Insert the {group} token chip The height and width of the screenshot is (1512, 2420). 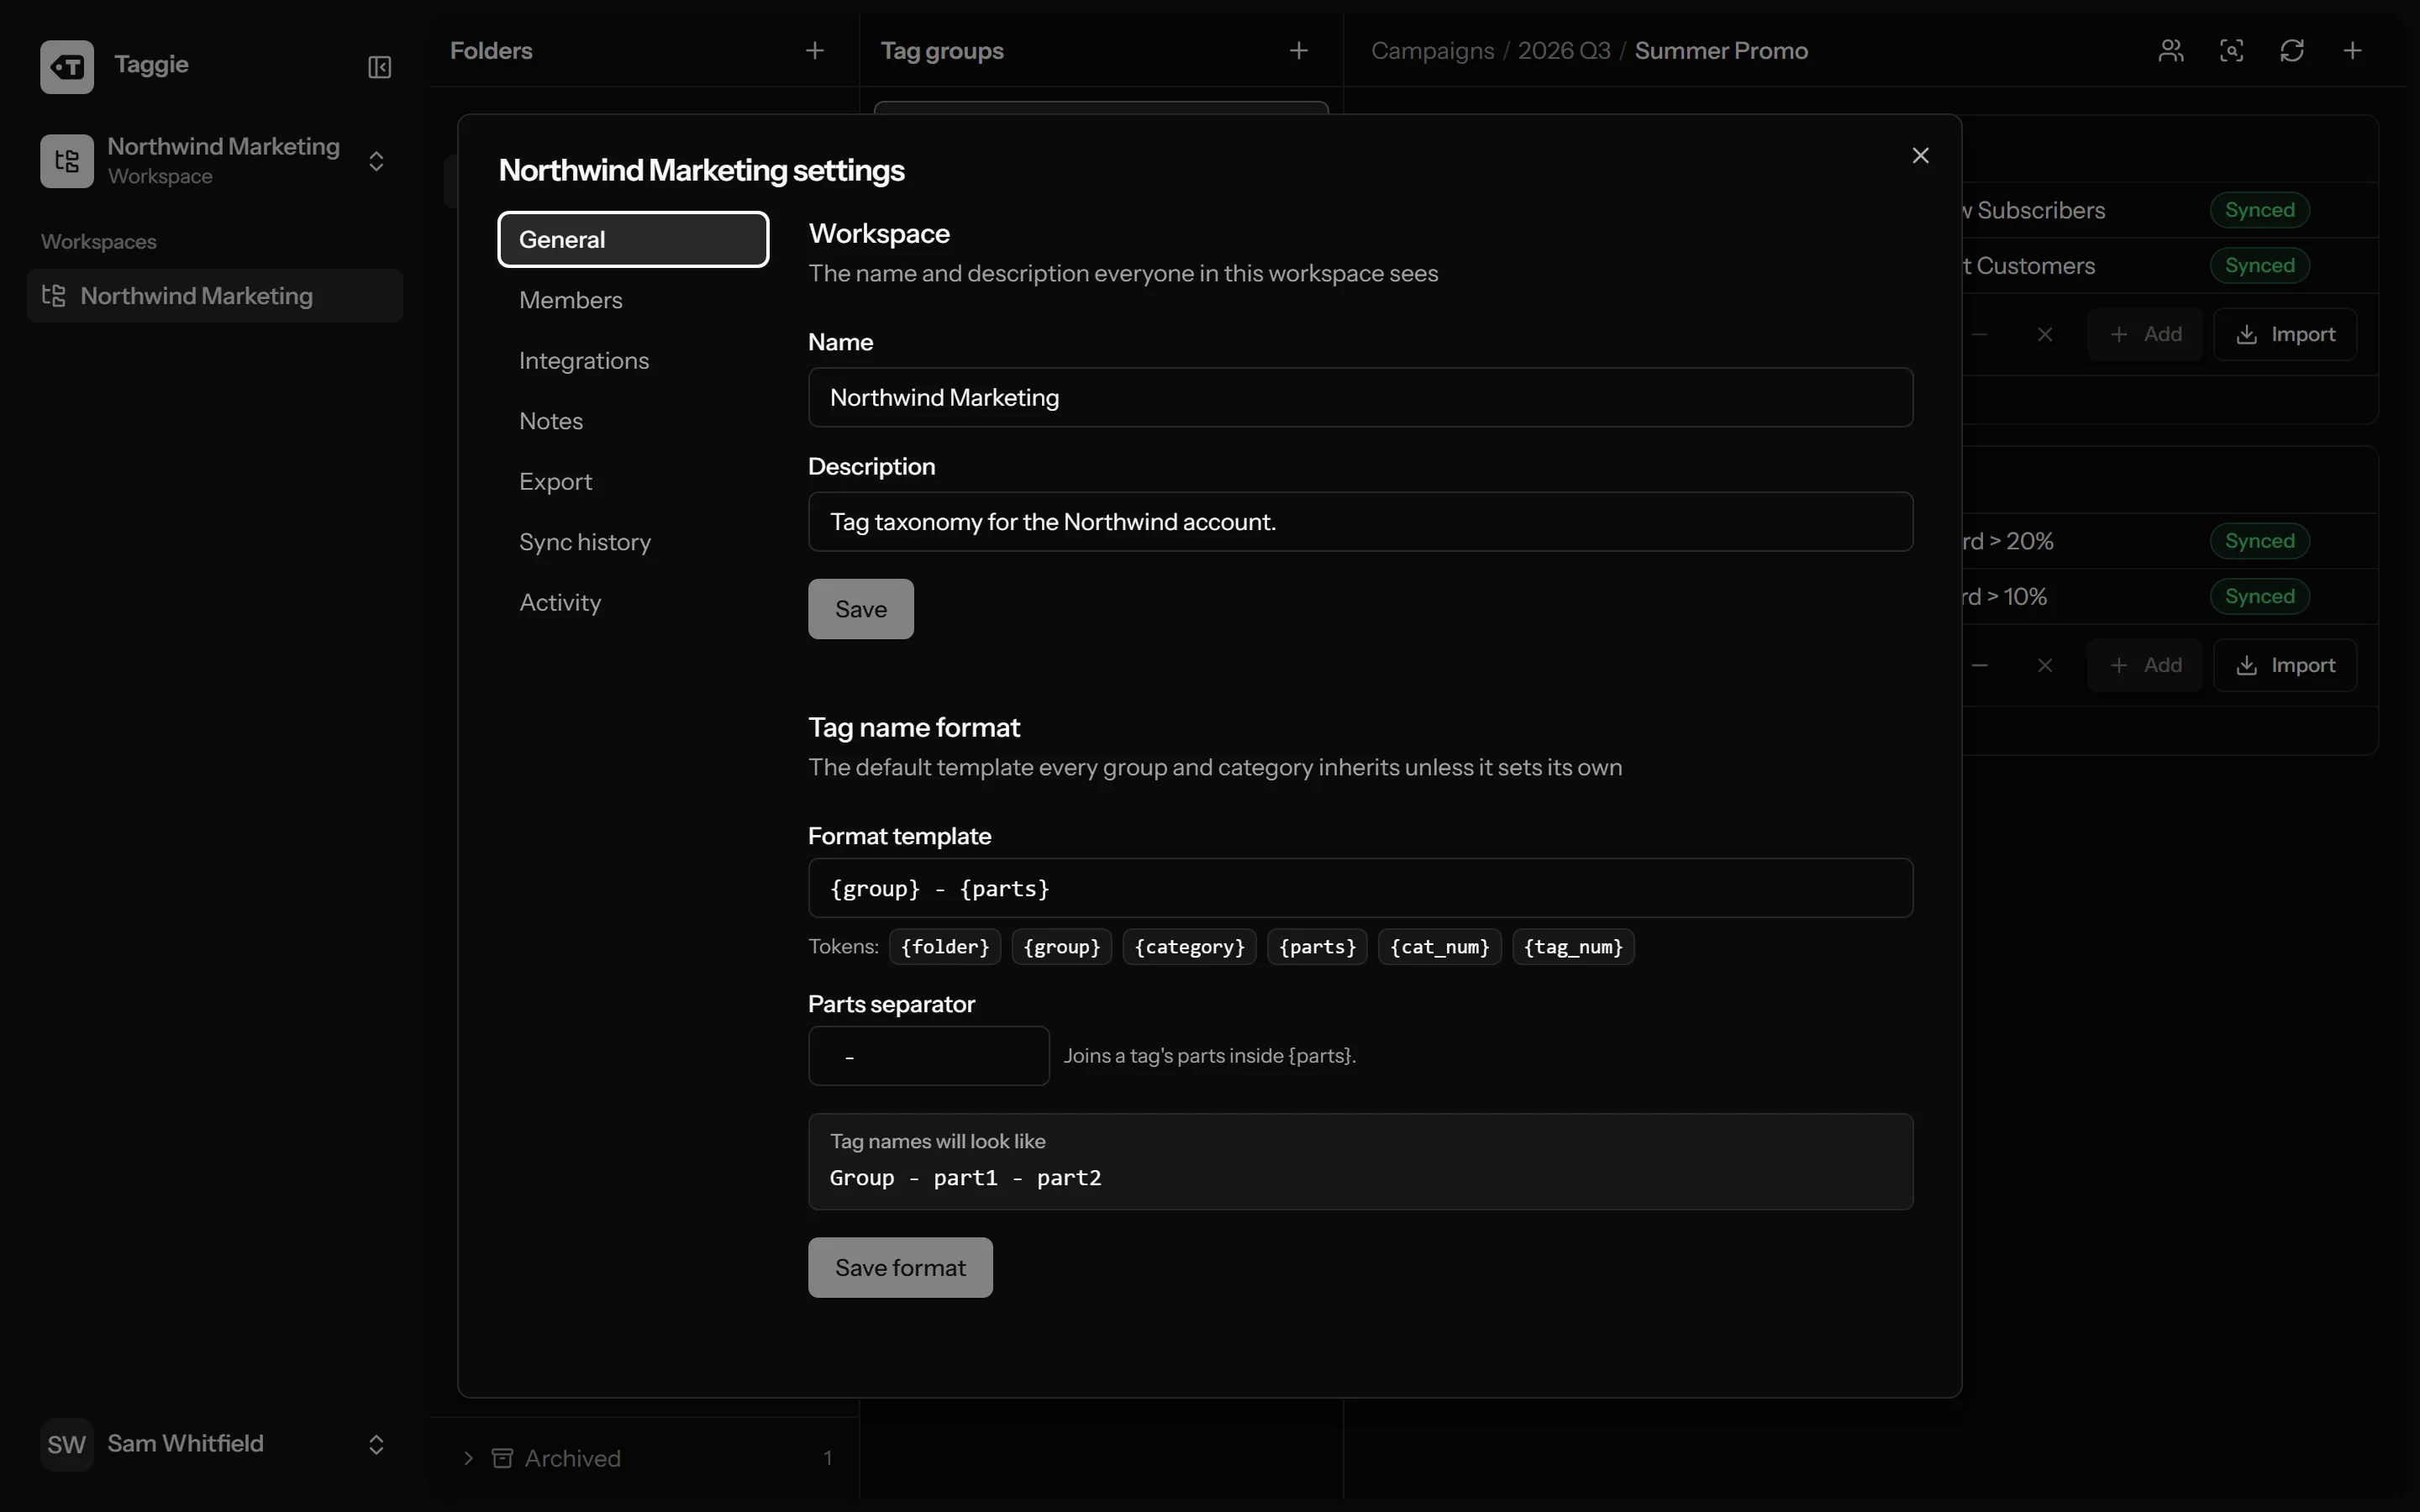pyautogui.click(x=1061, y=947)
